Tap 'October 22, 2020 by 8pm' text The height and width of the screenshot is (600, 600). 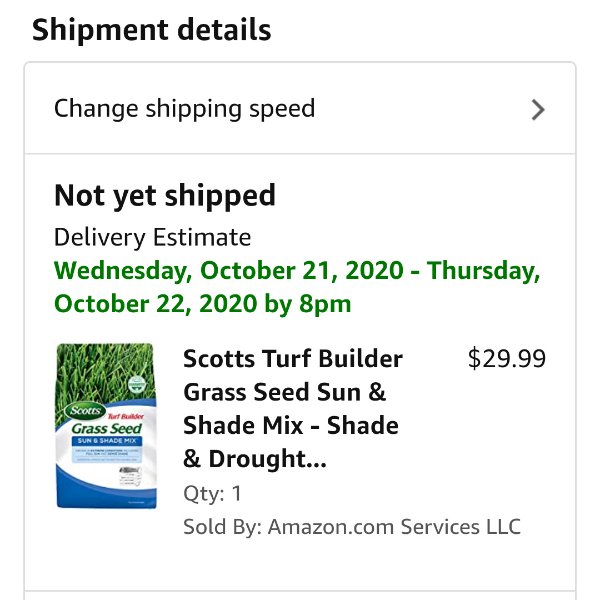click(202, 304)
